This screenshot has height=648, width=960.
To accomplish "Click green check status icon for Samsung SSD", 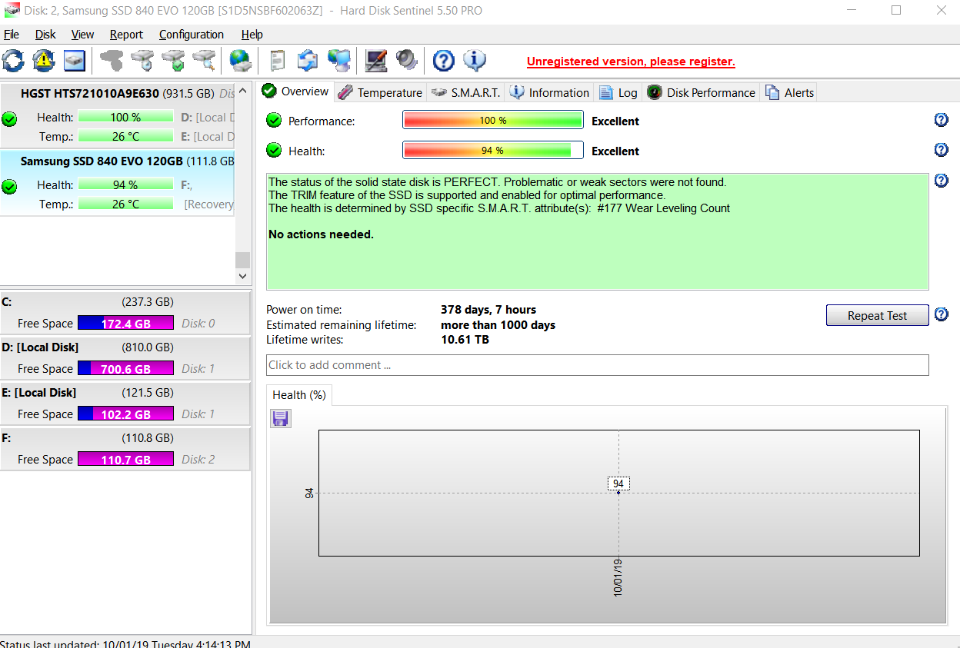I will coord(9,186).
